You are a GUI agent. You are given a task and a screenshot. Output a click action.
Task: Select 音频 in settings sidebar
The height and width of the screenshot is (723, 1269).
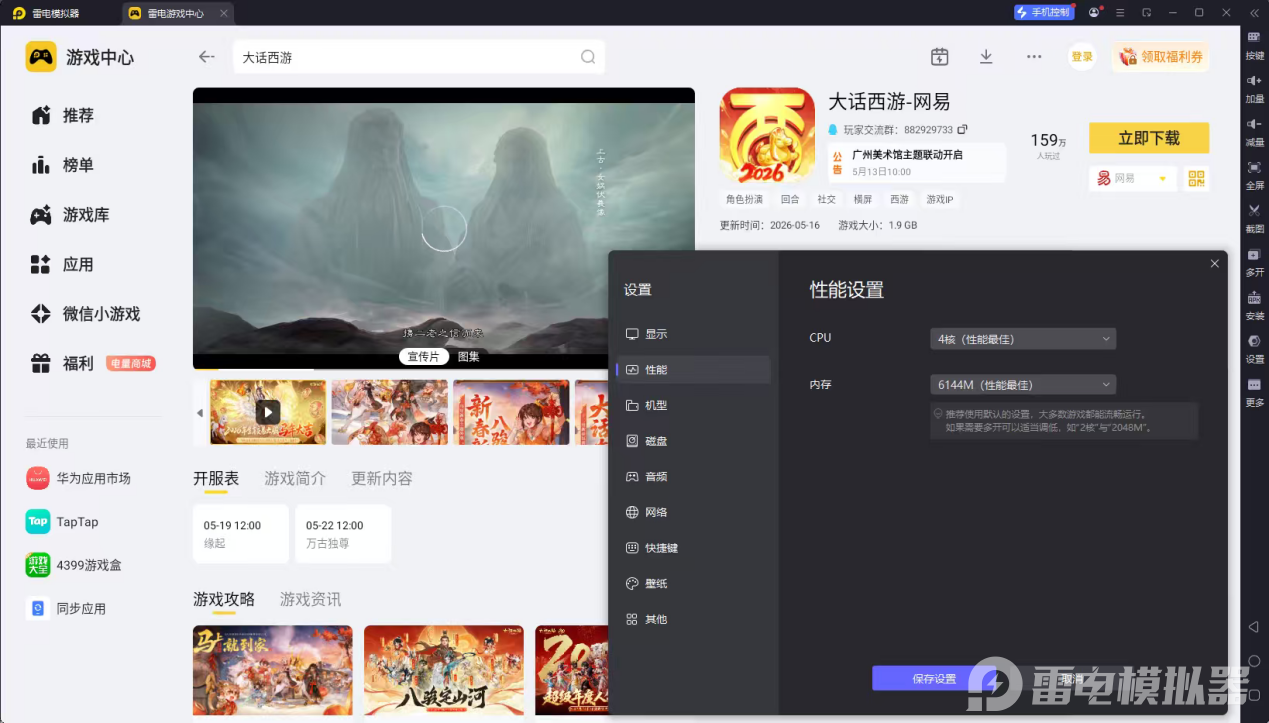693,477
